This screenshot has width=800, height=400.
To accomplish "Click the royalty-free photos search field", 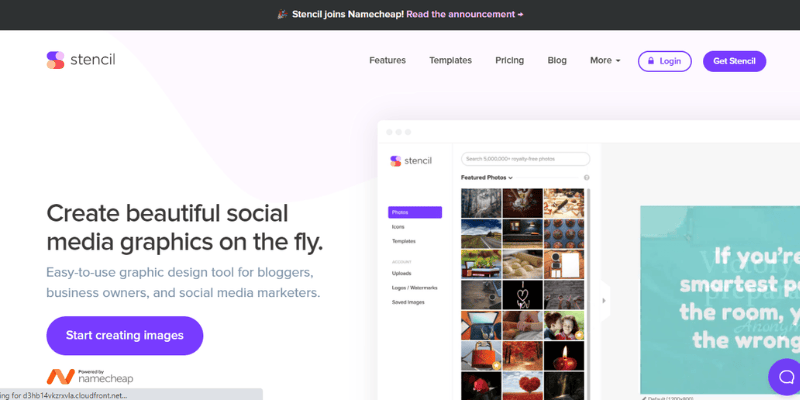I will [x=525, y=159].
